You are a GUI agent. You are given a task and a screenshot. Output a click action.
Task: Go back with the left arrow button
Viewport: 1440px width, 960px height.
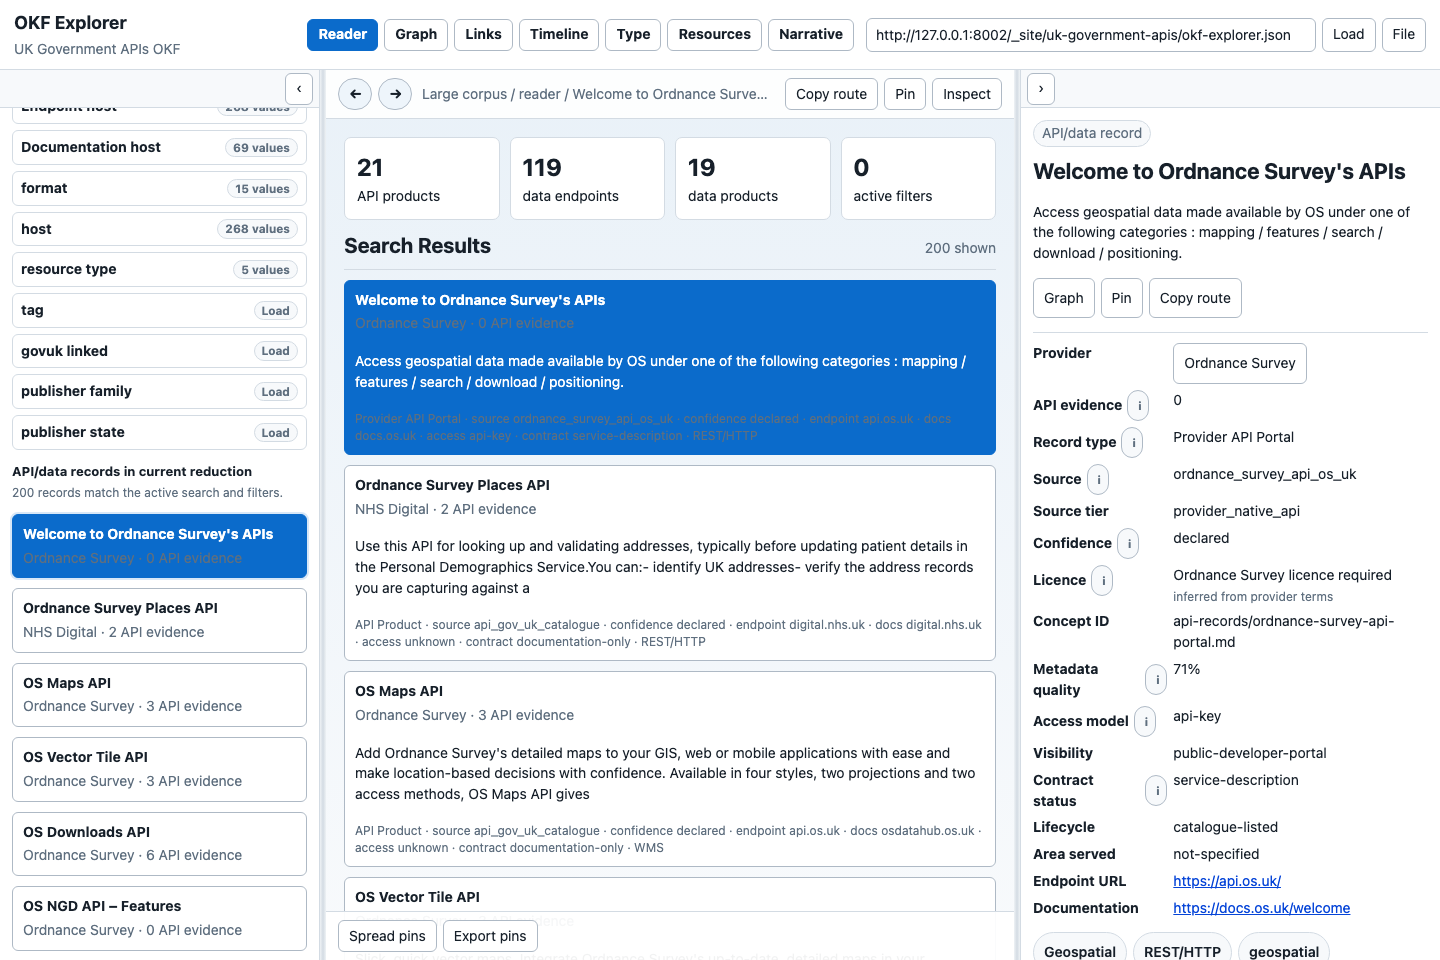tap(355, 94)
